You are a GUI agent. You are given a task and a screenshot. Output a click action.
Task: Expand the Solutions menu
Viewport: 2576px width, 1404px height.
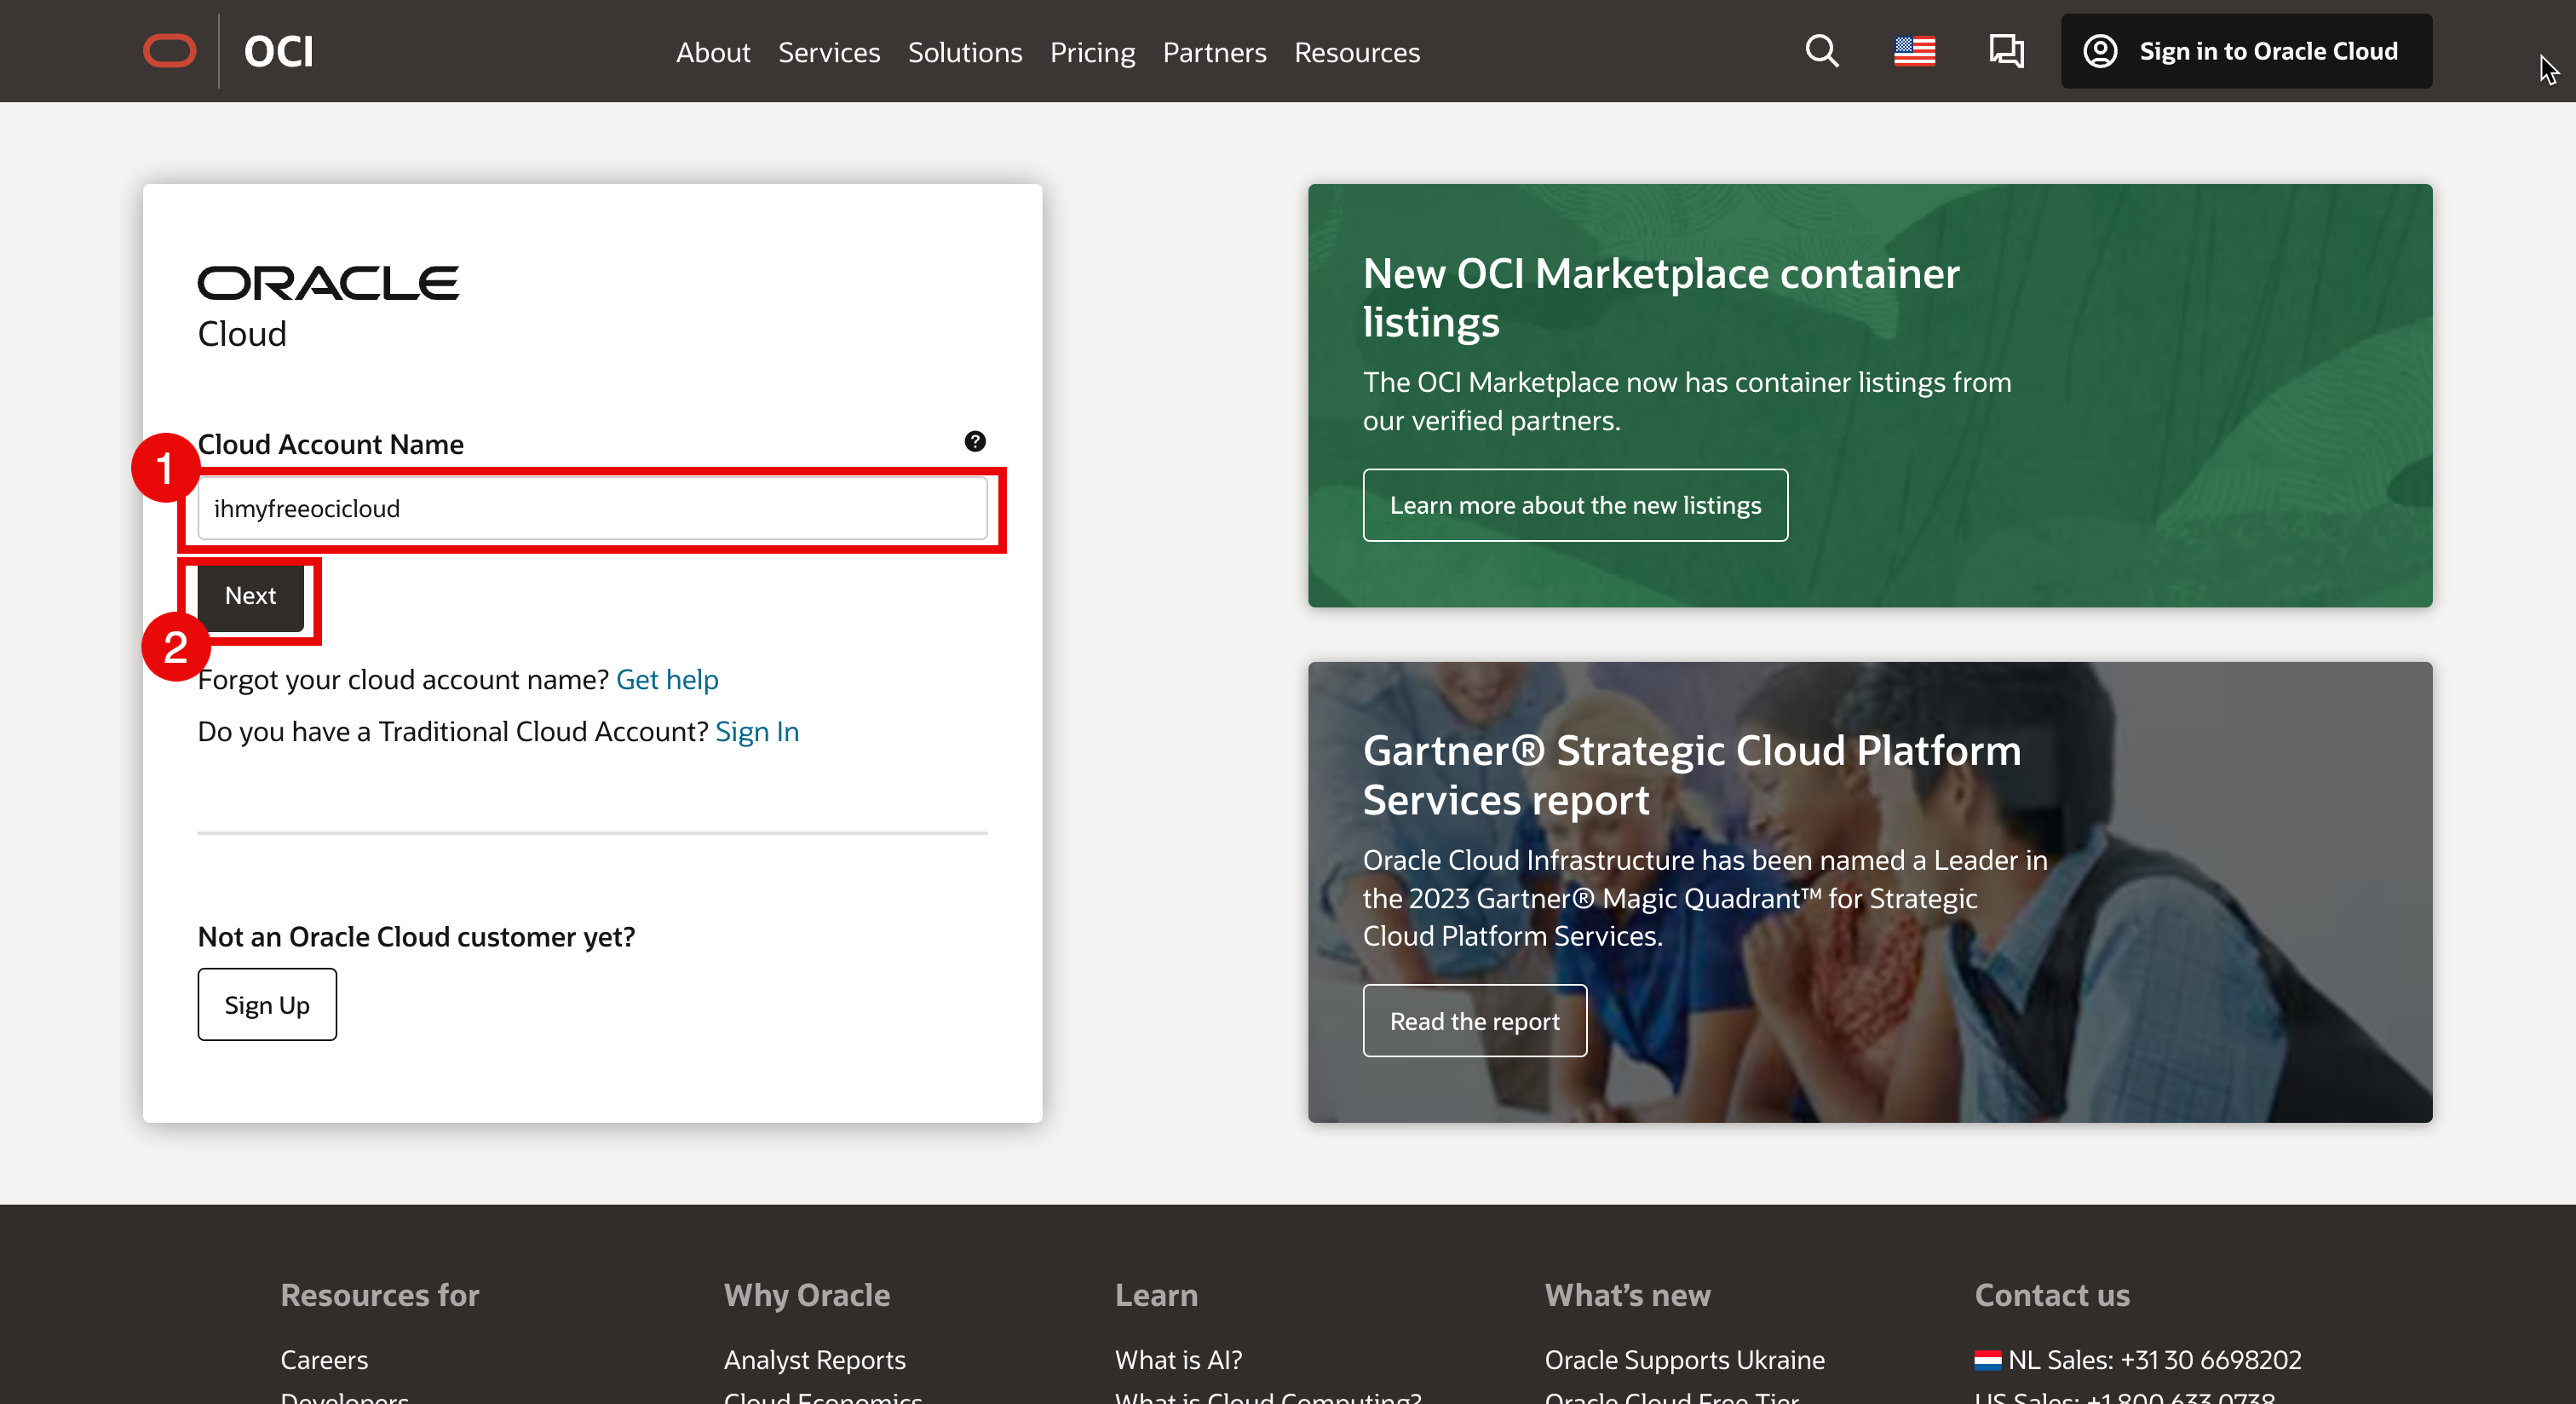tap(964, 52)
